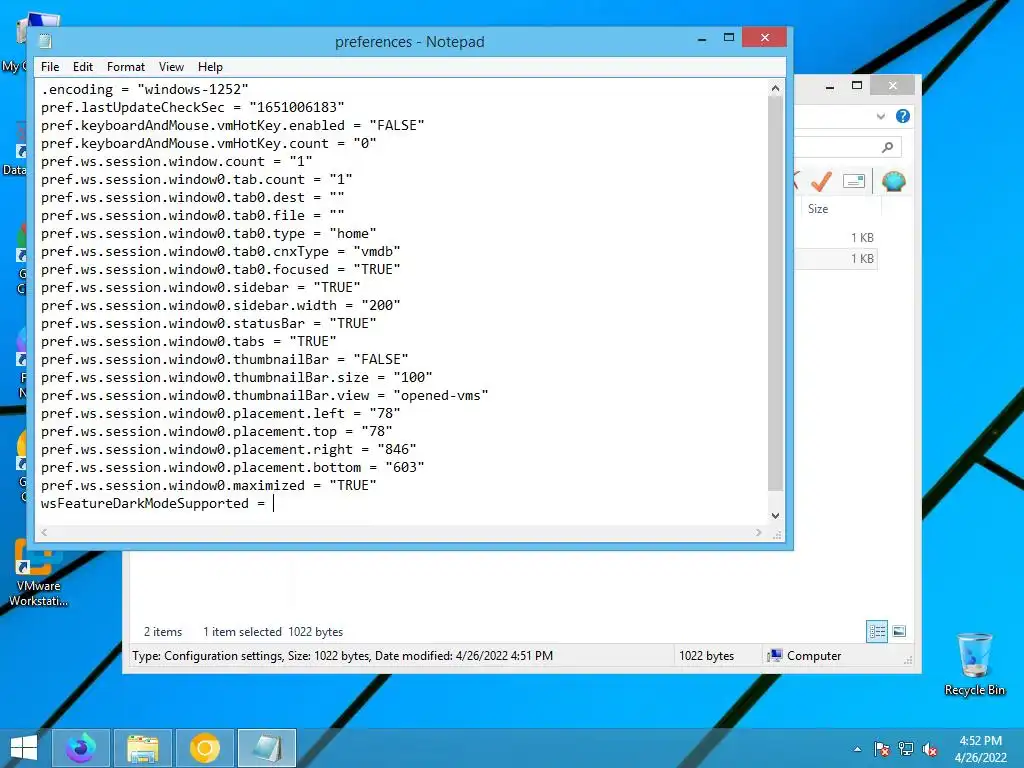Click the Action Center flag tray icon

tap(882, 749)
